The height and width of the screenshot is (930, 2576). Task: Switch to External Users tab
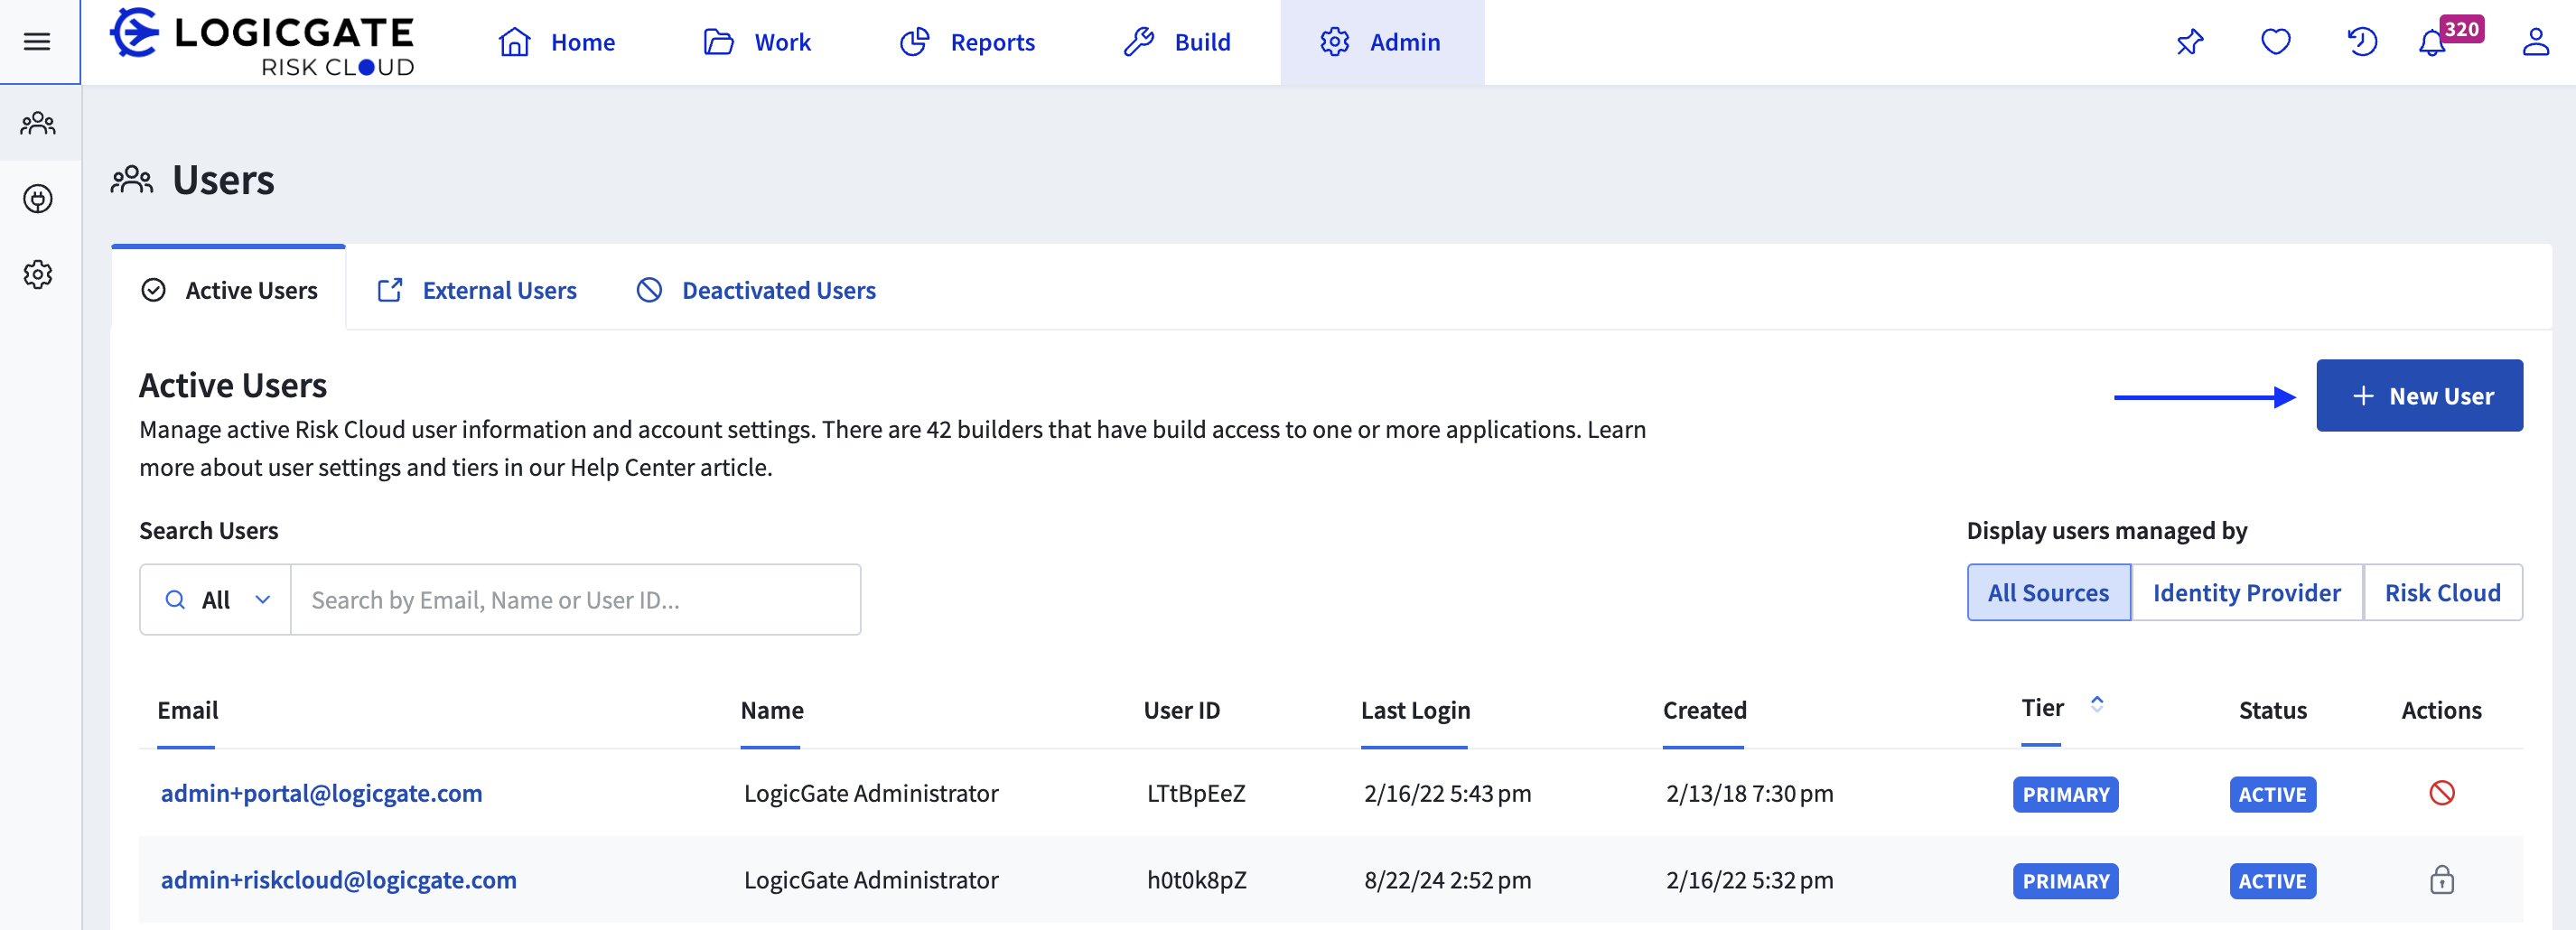point(476,290)
